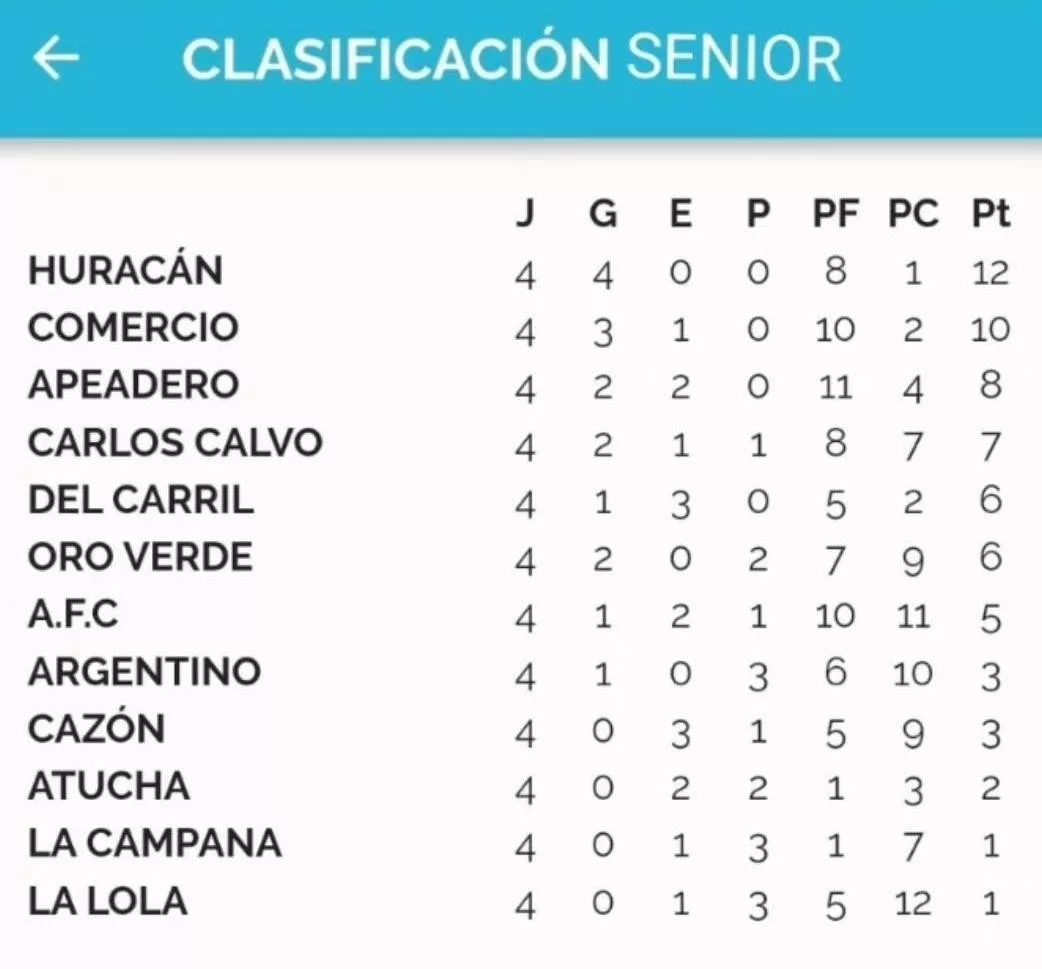Click the Pt points column header
Viewport: 1042px width, 969px height.
[x=990, y=213]
